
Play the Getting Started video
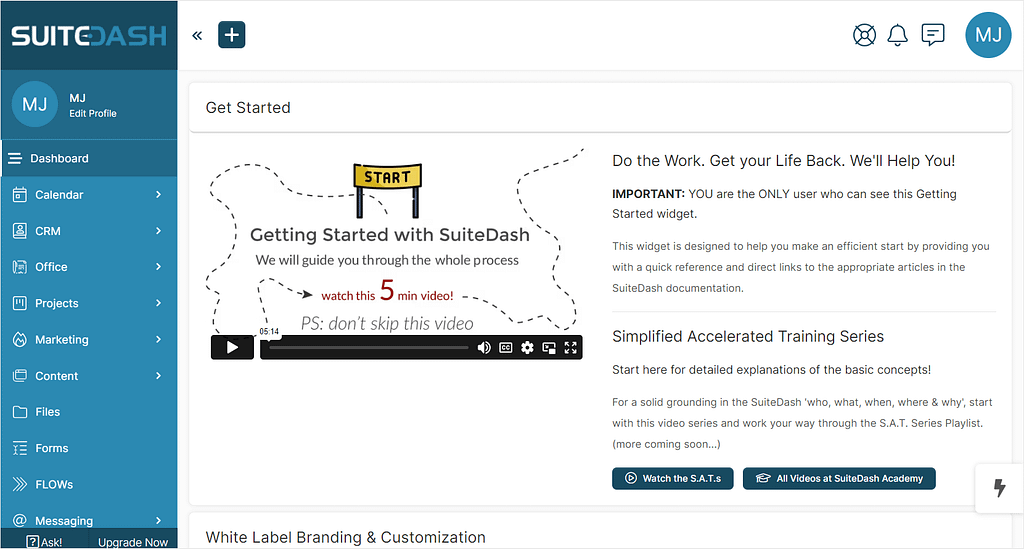(x=232, y=347)
